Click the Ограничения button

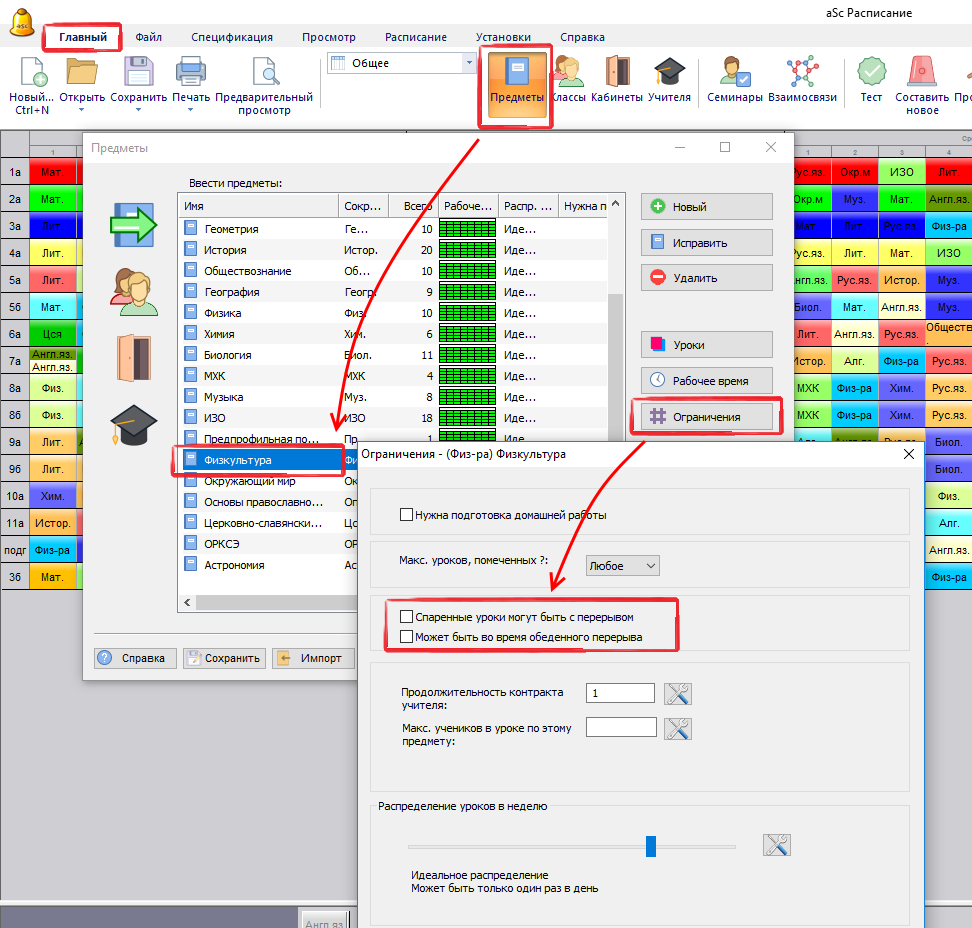tap(706, 417)
